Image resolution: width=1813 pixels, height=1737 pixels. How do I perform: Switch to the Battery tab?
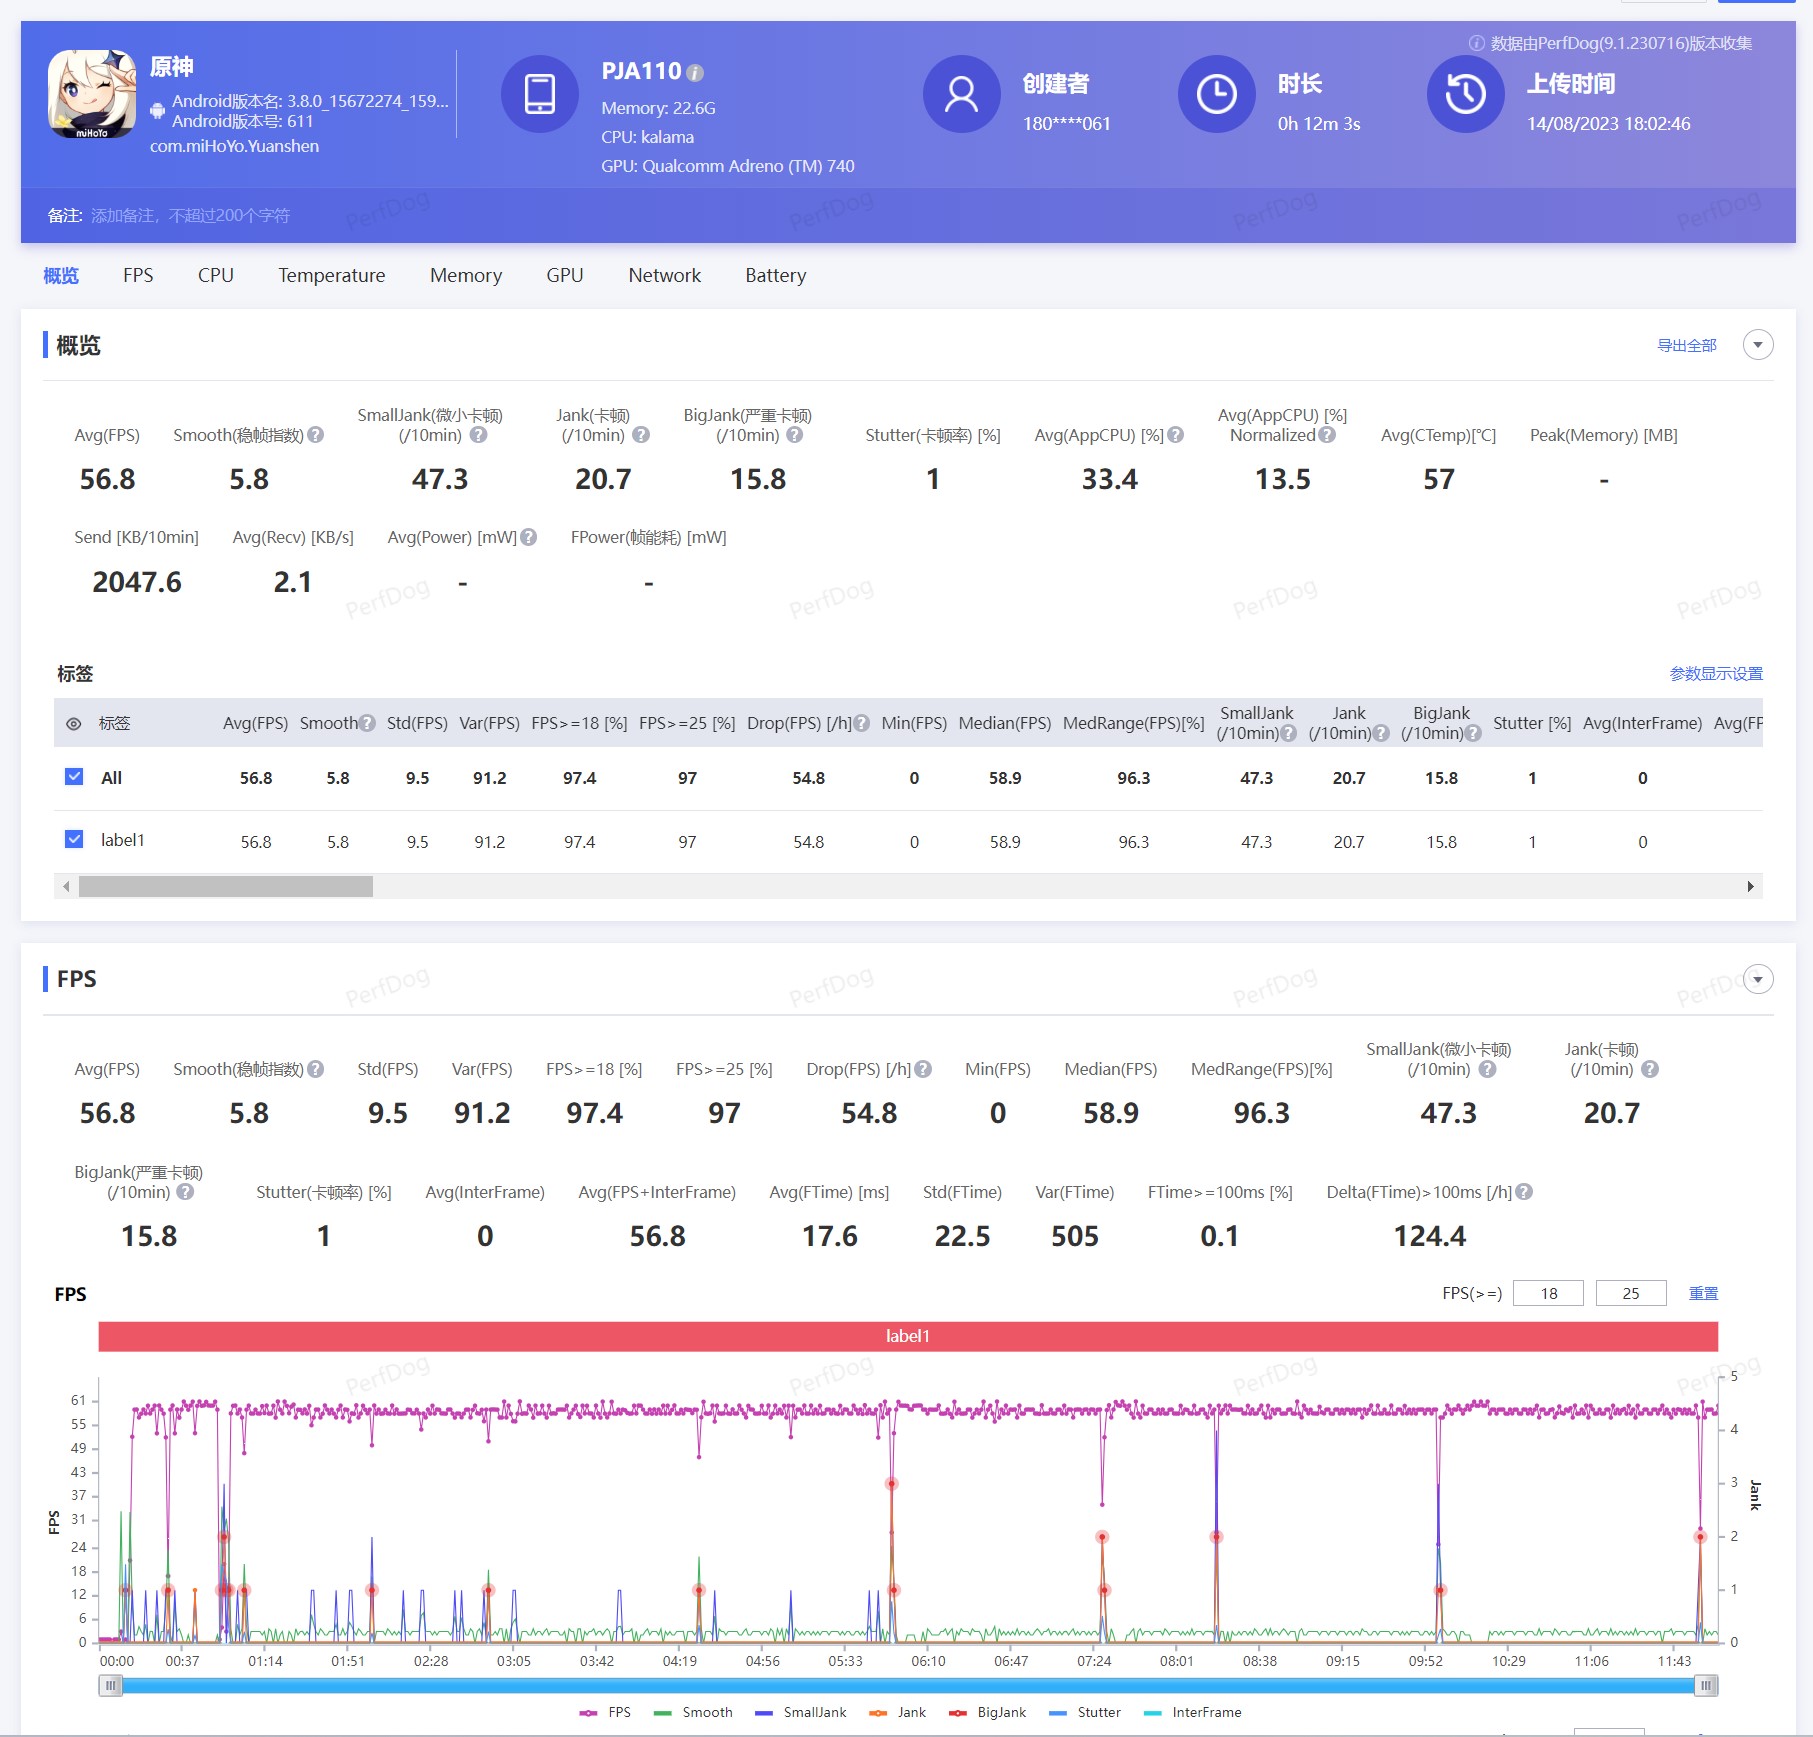(776, 275)
